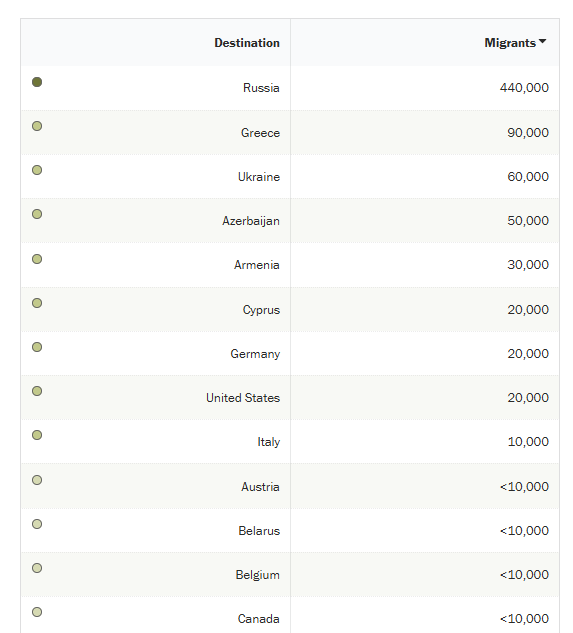Click Canada's <10,000 migrants value
Screen dimensions: 573x633
524,618
